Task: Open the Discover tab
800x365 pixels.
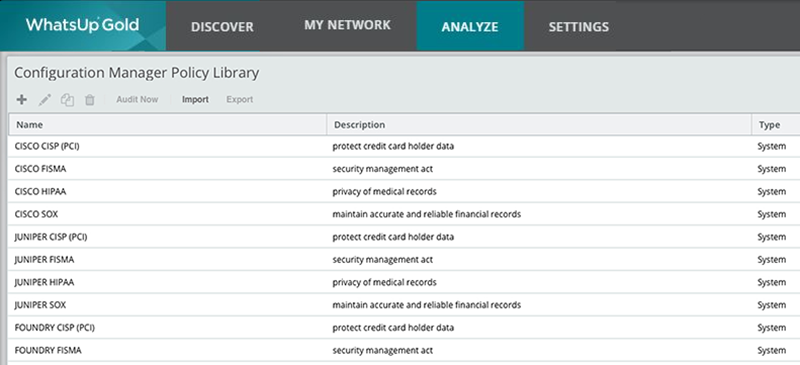Action: pyautogui.click(x=222, y=27)
